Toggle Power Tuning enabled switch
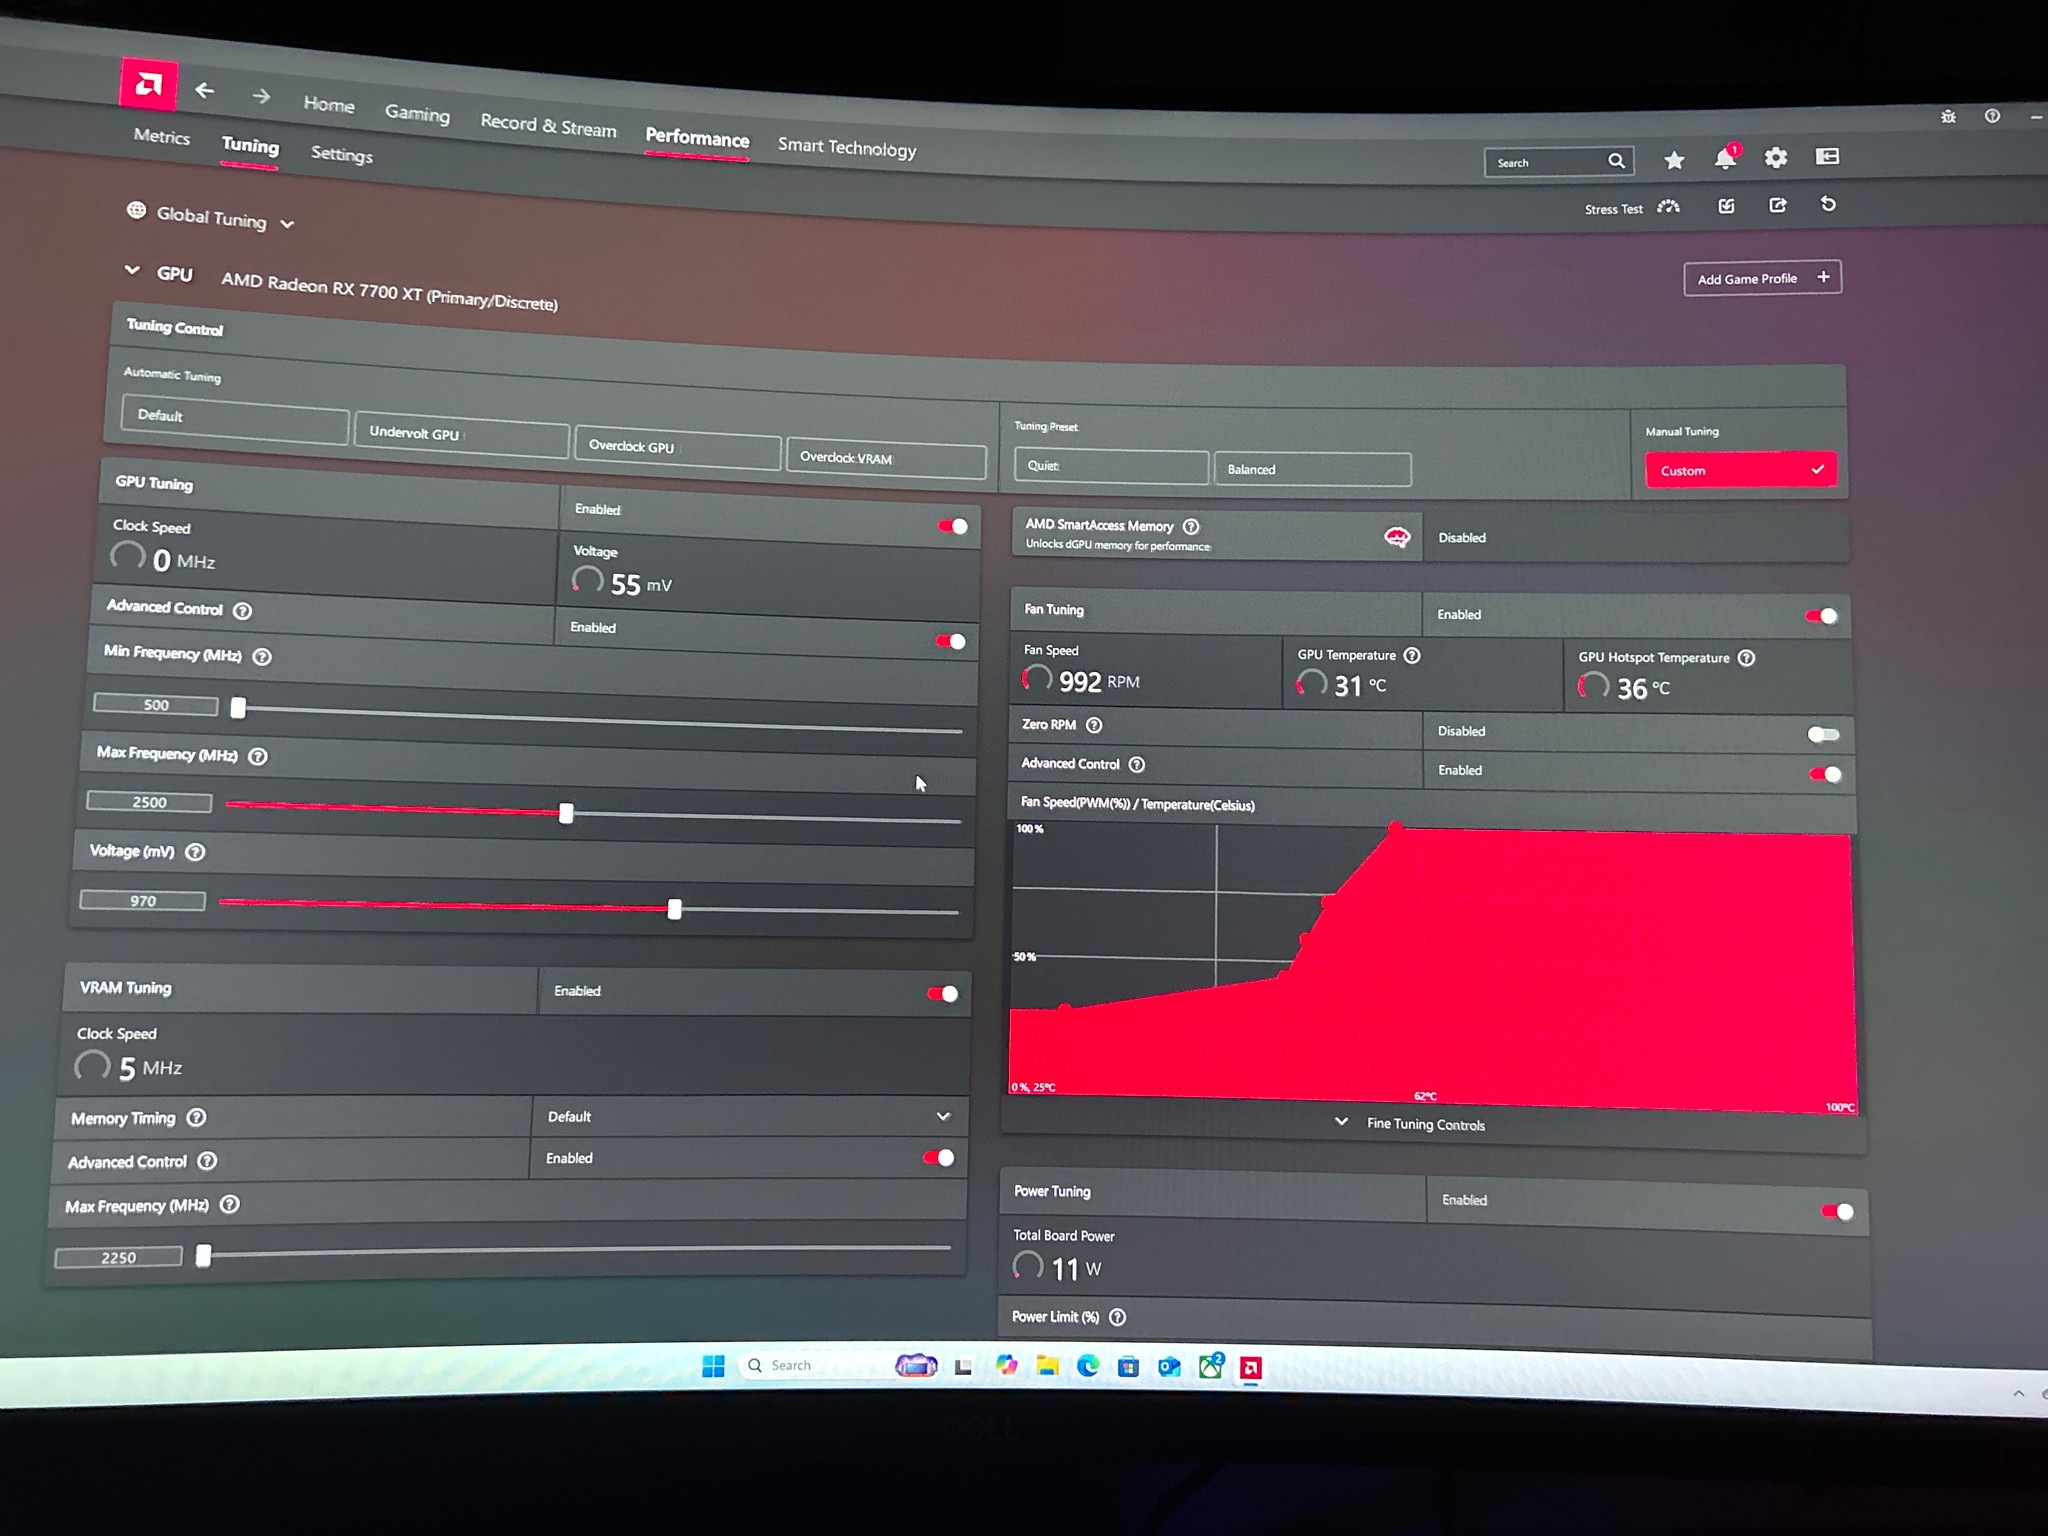Image resolution: width=2048 pixels, height=1536 pixels. [x=1838, y=1212]
